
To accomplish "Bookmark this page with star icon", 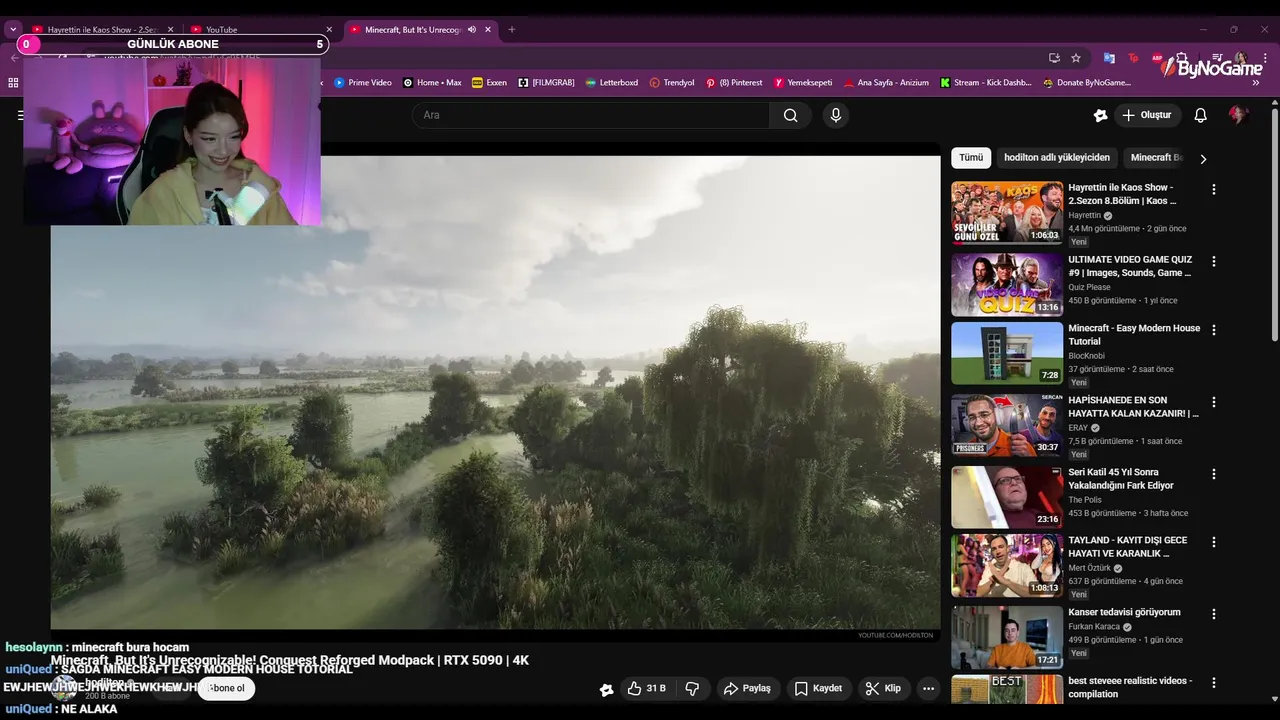I will pyautogui.click(x=1076, y=58).
